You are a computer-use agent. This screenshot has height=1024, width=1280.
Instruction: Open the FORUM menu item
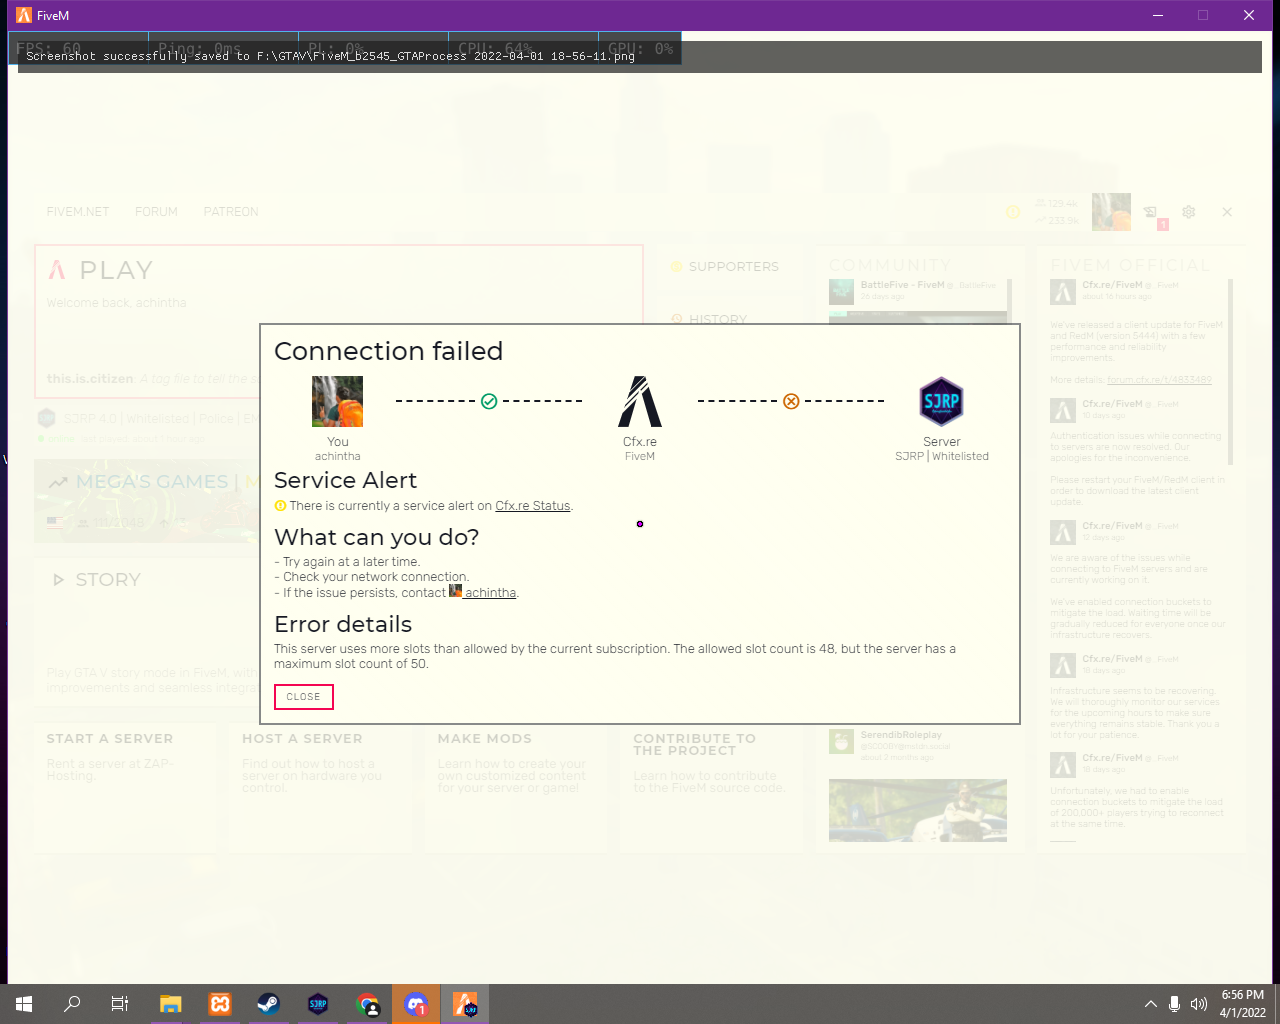[156, 212]
